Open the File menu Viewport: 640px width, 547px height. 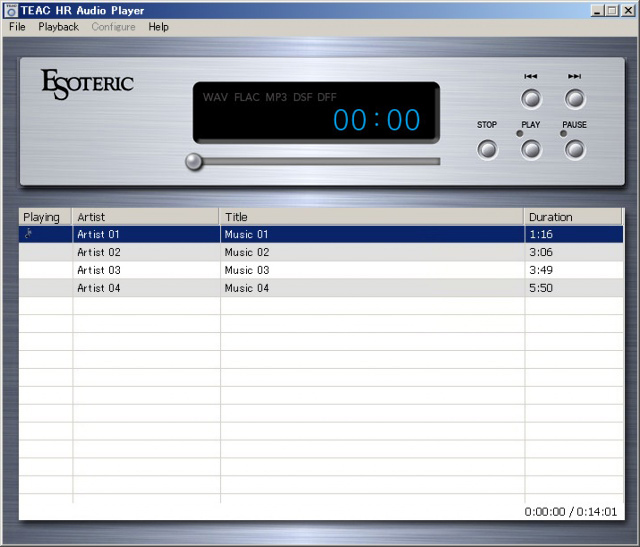click(17, 27)
